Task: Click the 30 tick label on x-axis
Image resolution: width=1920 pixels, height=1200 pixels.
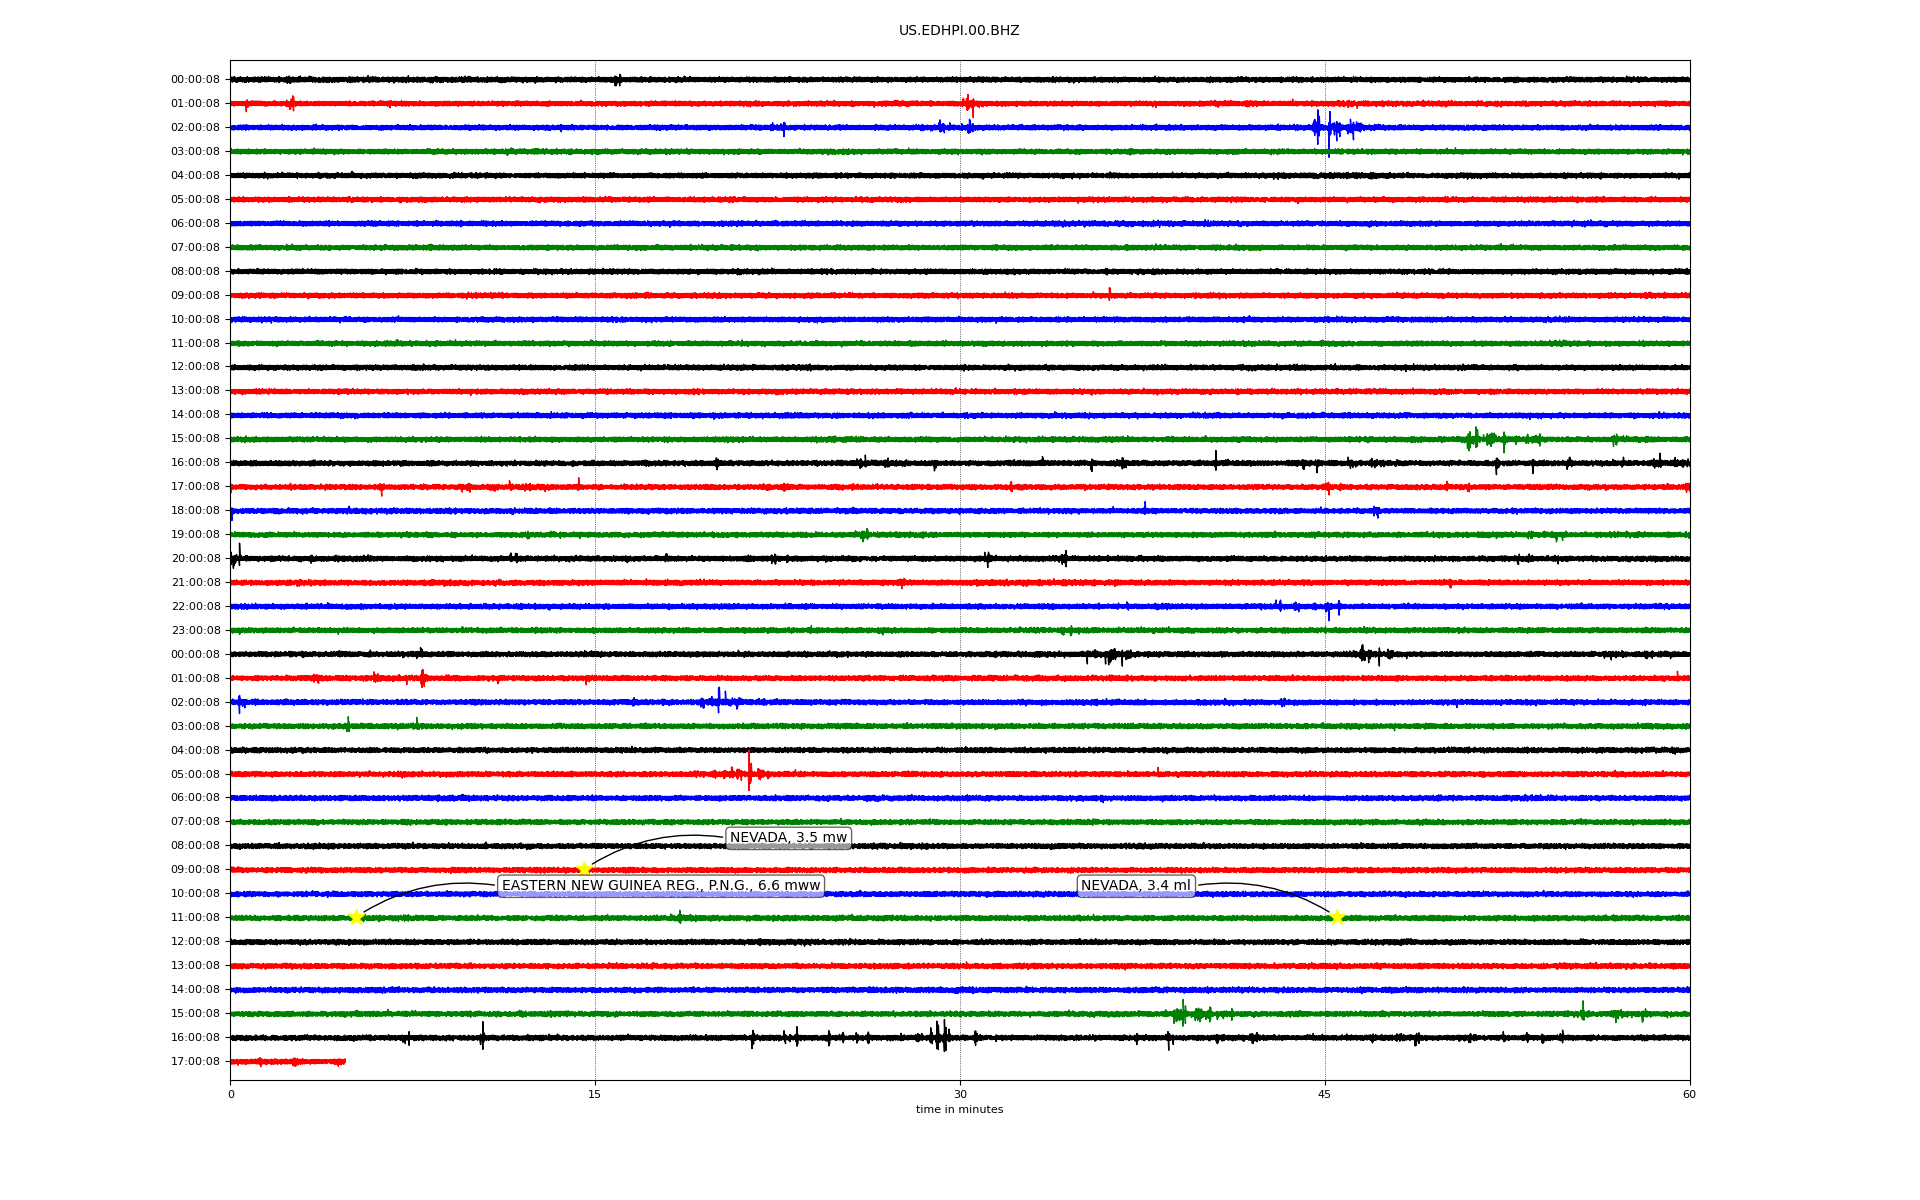Action: coord(960,1094)
